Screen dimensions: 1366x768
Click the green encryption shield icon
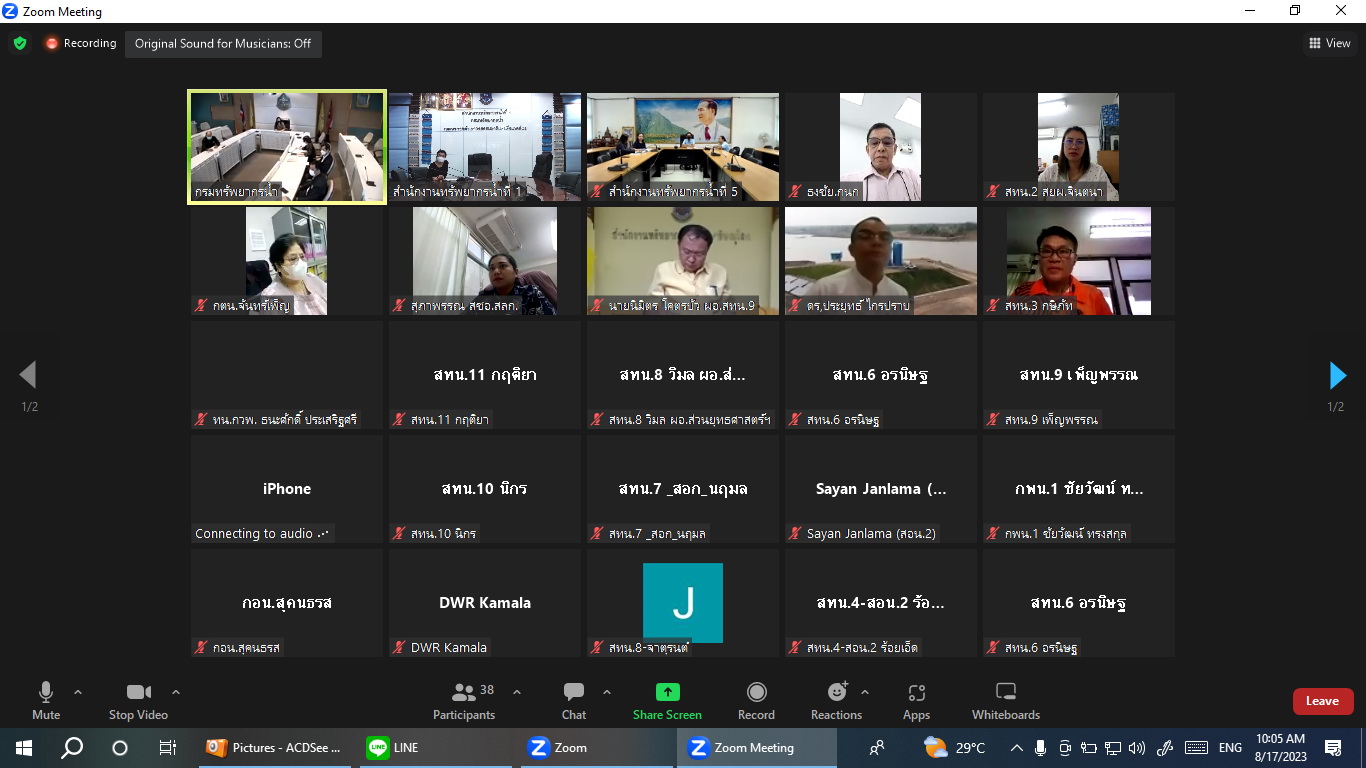[20, 44]
